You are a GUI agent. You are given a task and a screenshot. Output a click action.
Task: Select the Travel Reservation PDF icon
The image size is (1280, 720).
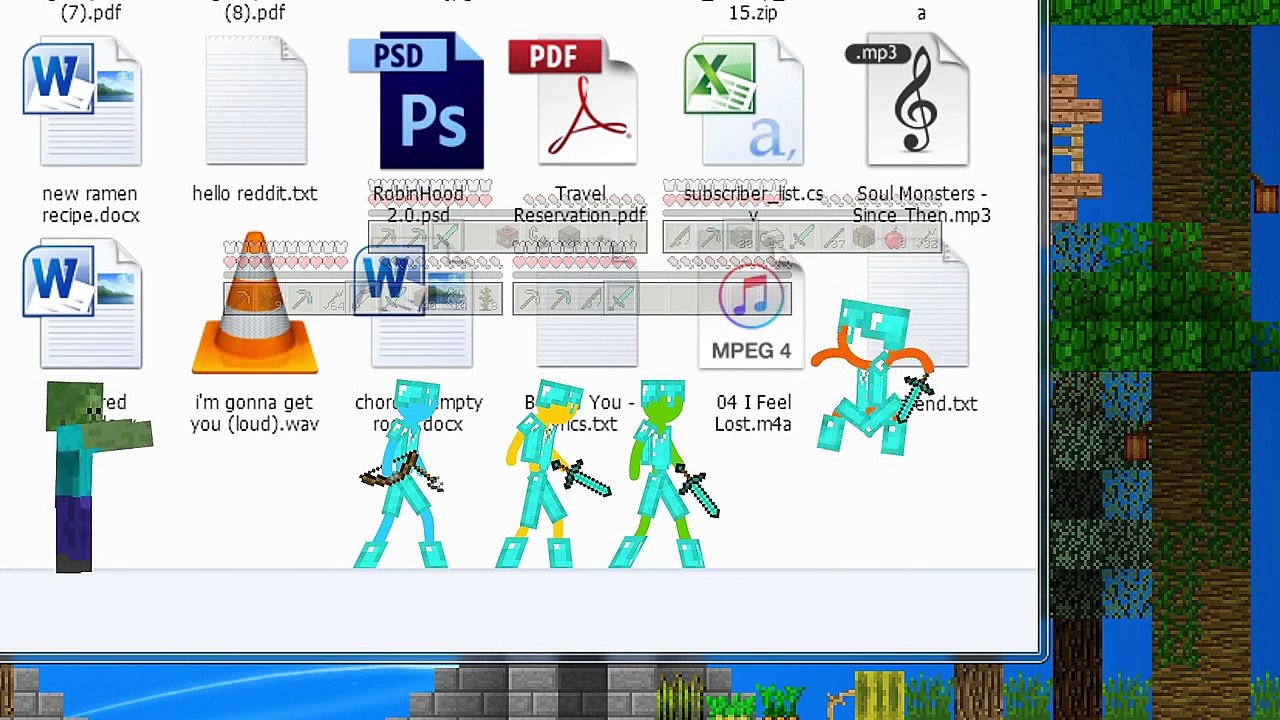tap(574, 101)
